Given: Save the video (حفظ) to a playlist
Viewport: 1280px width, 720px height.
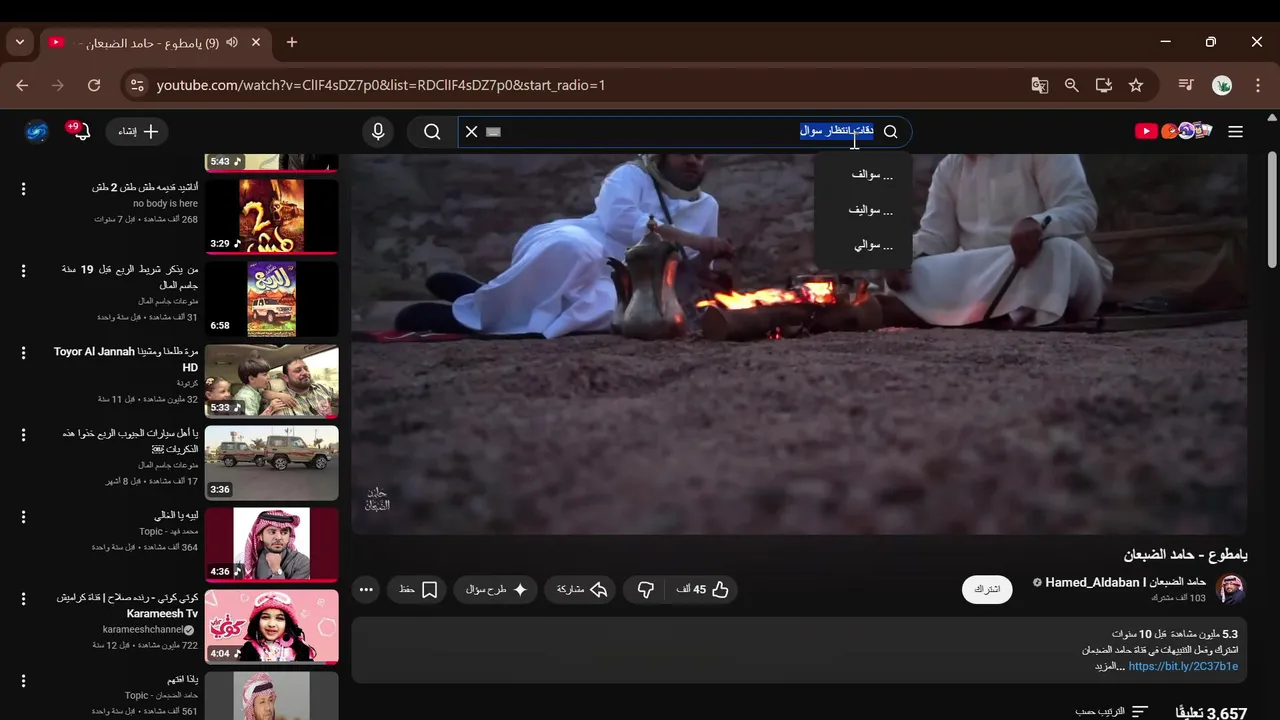Looking at the screenshot, I should click(x=419, y=590).
